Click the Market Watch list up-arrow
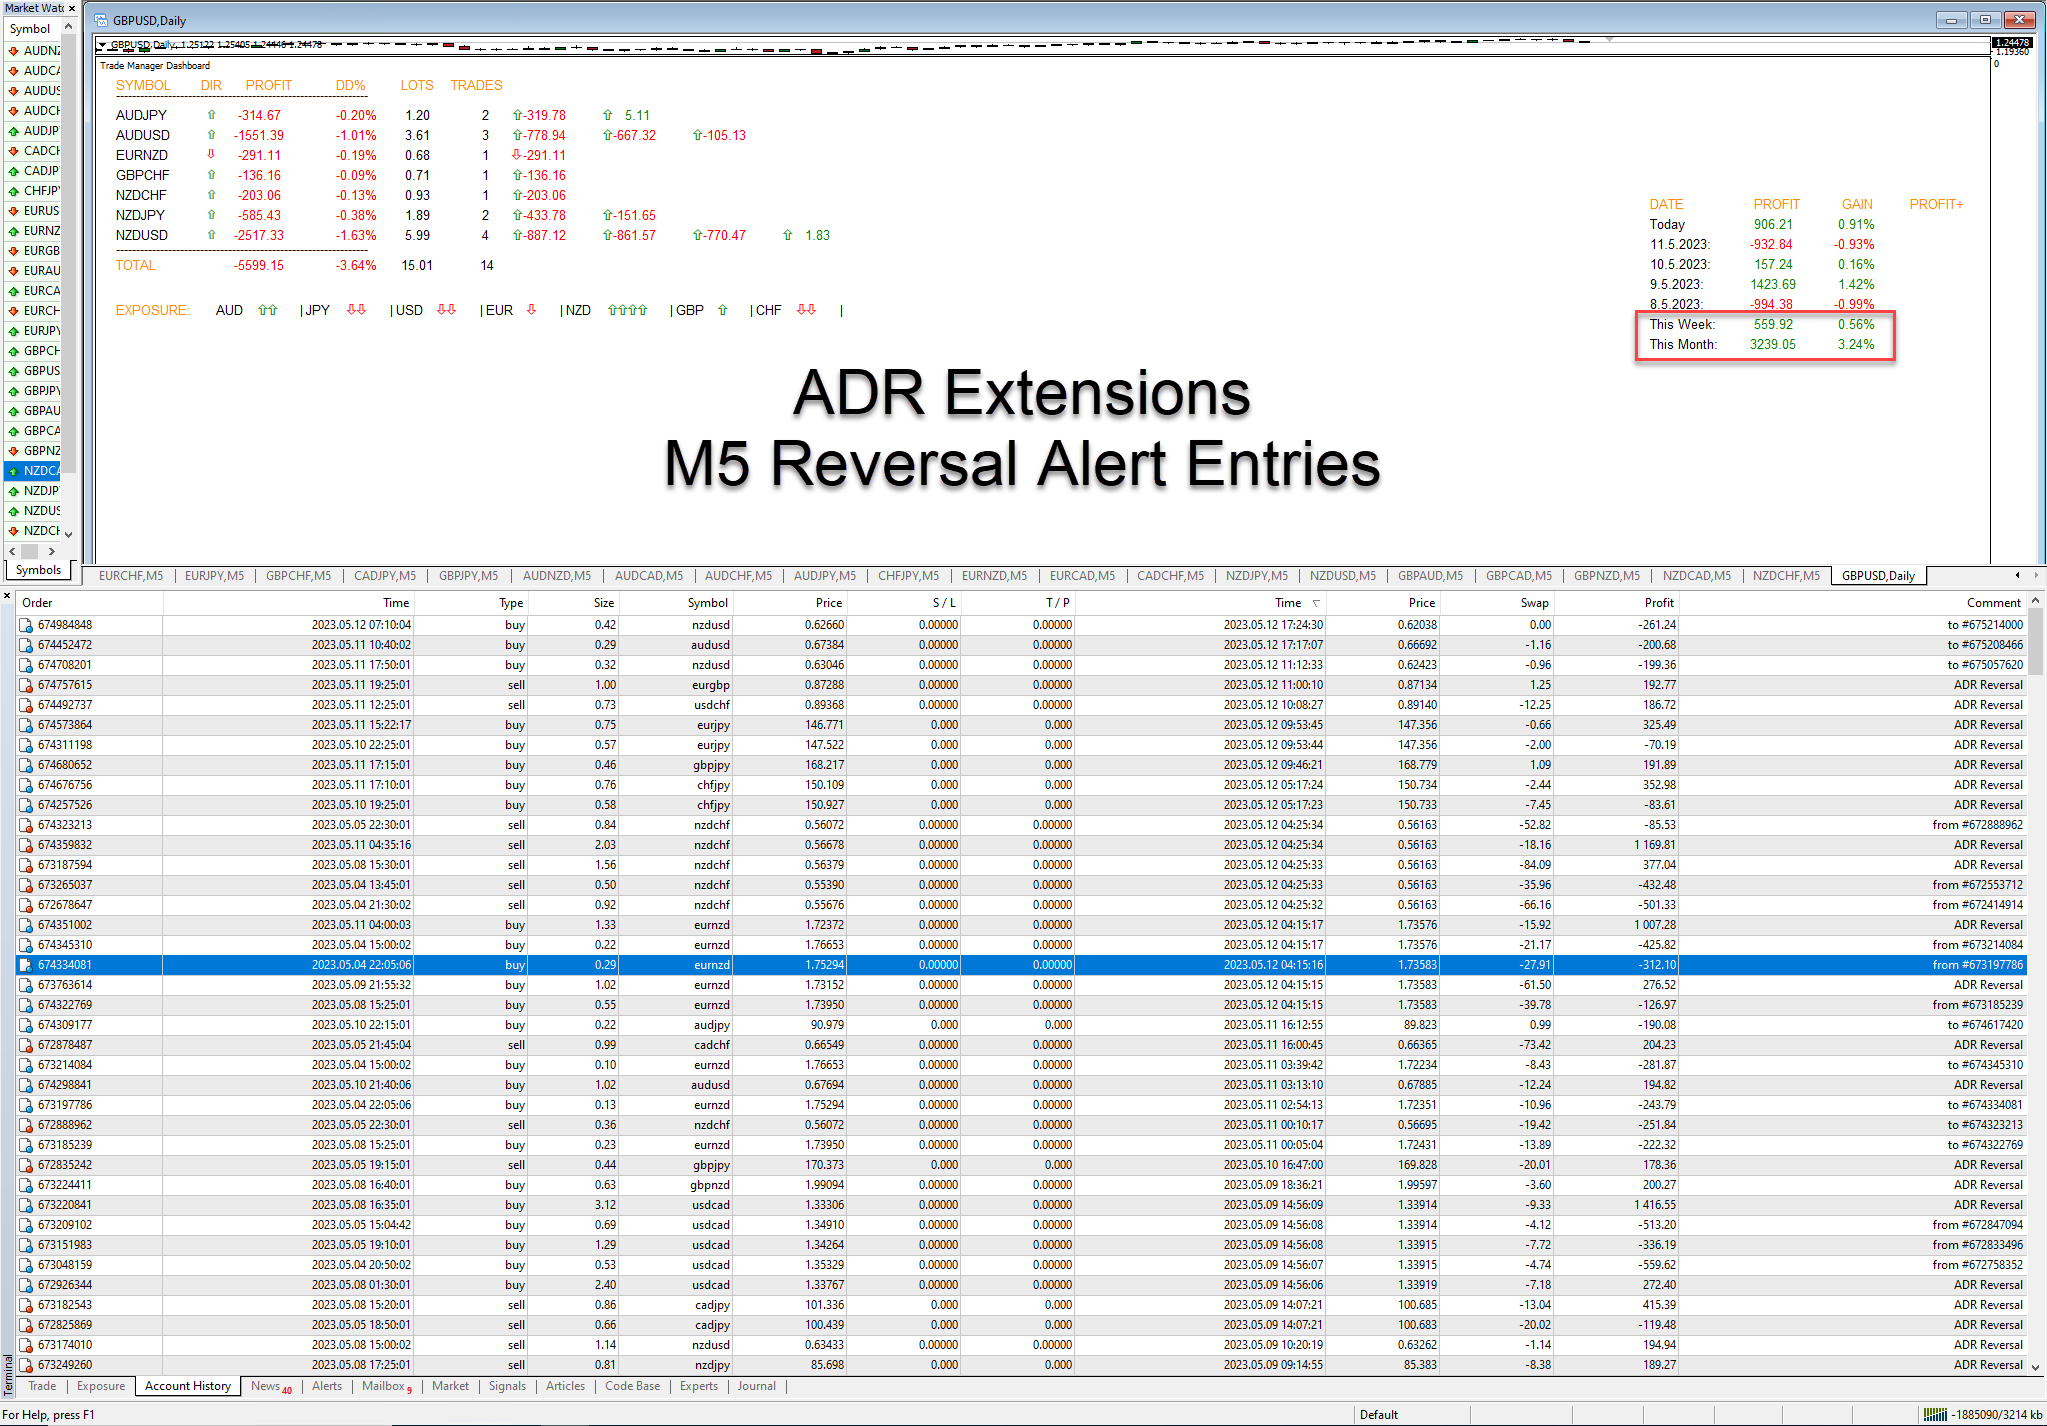The height and width of the screenshot is (1426, 2047). [x=69, y=27]
